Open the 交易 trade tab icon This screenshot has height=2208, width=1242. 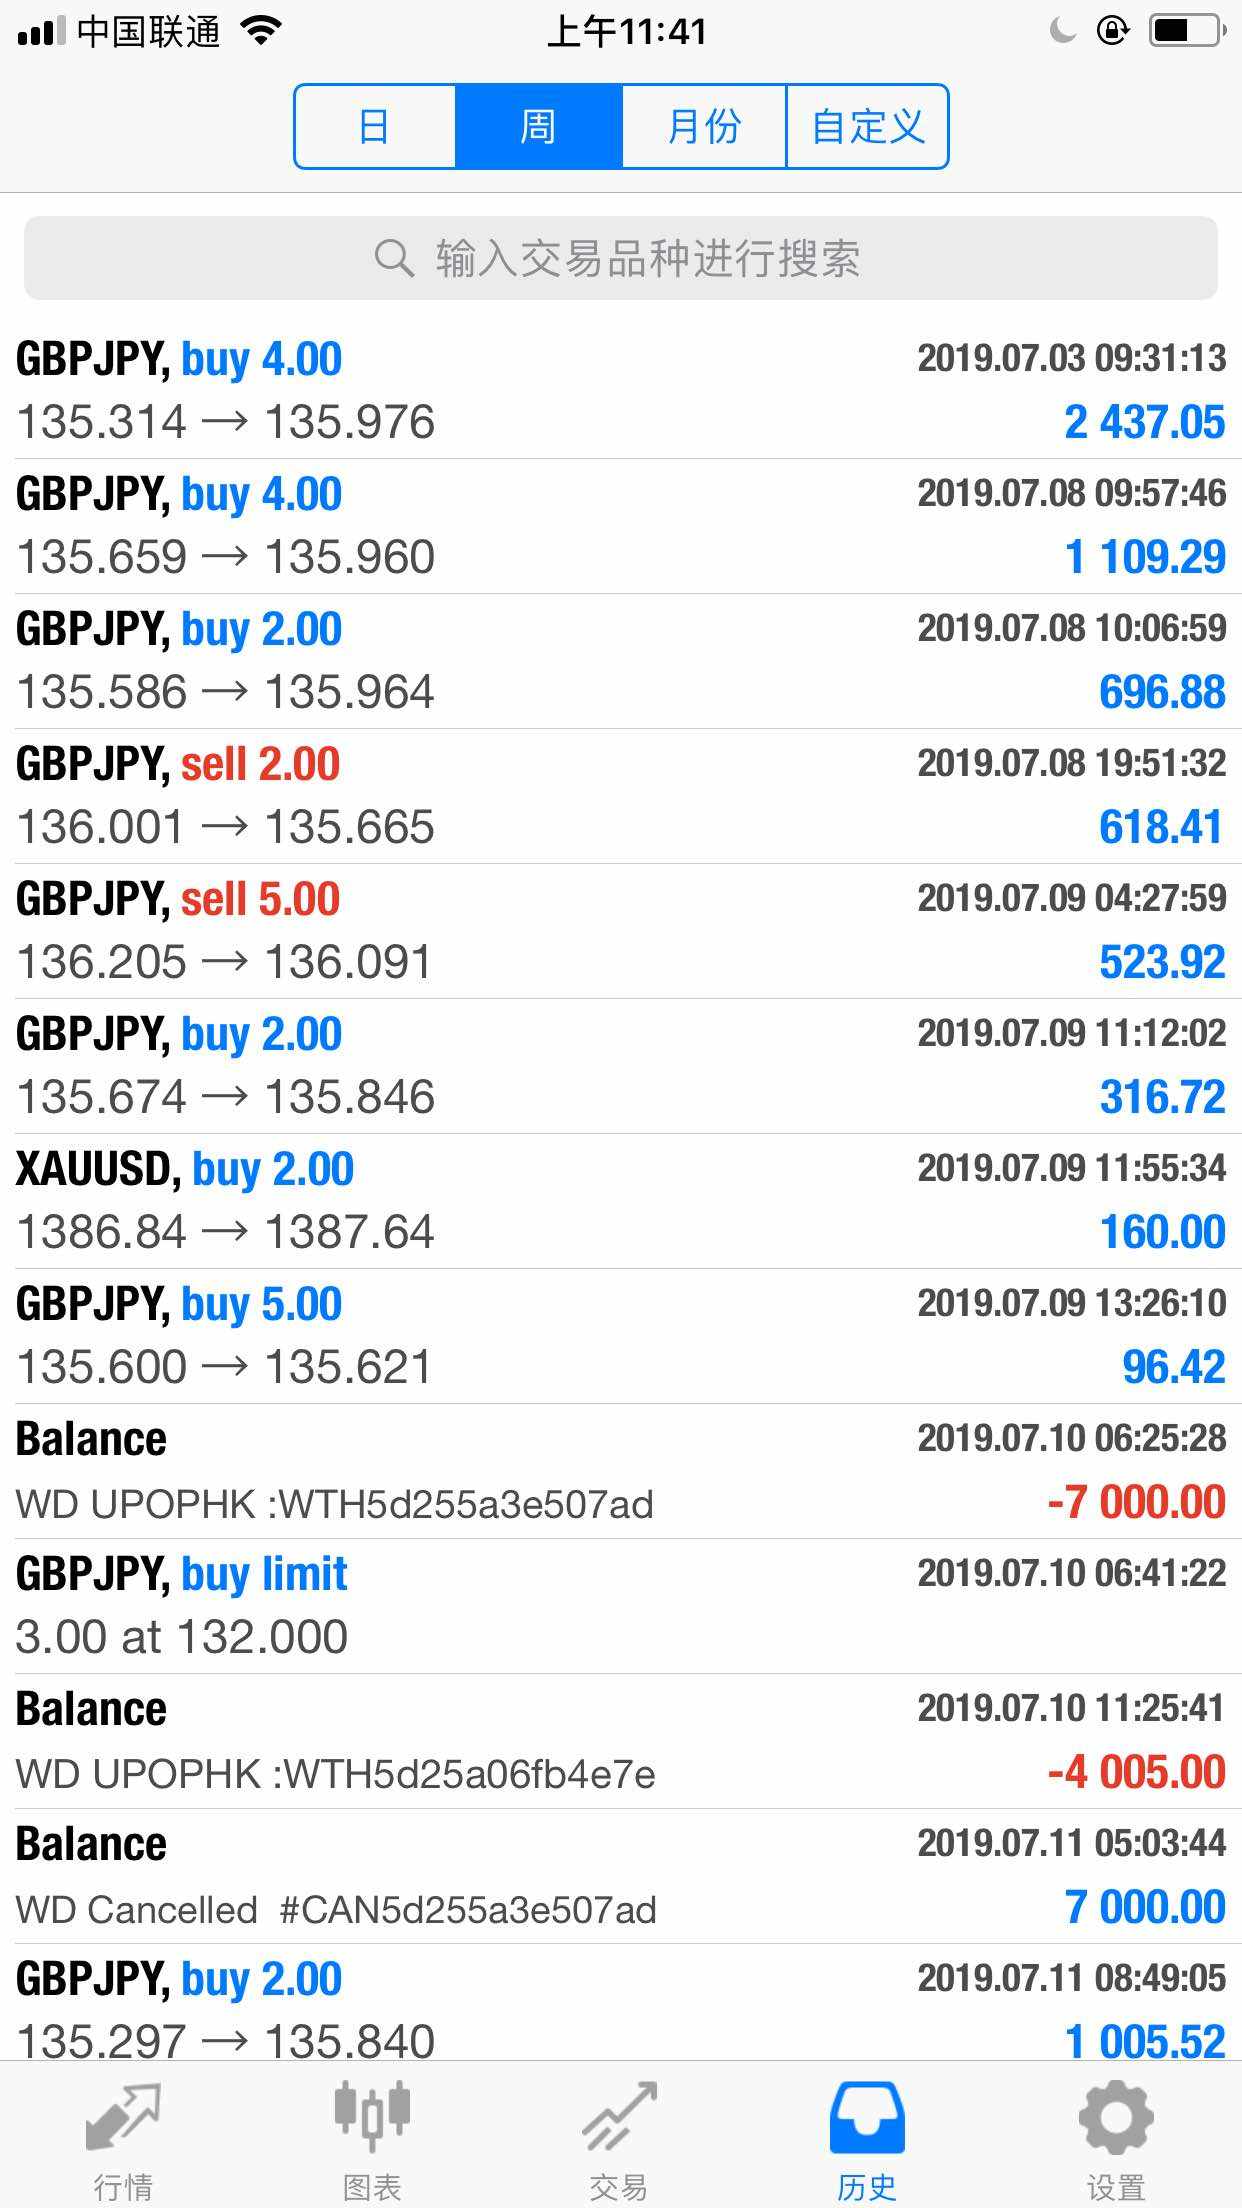point(620,2117)
